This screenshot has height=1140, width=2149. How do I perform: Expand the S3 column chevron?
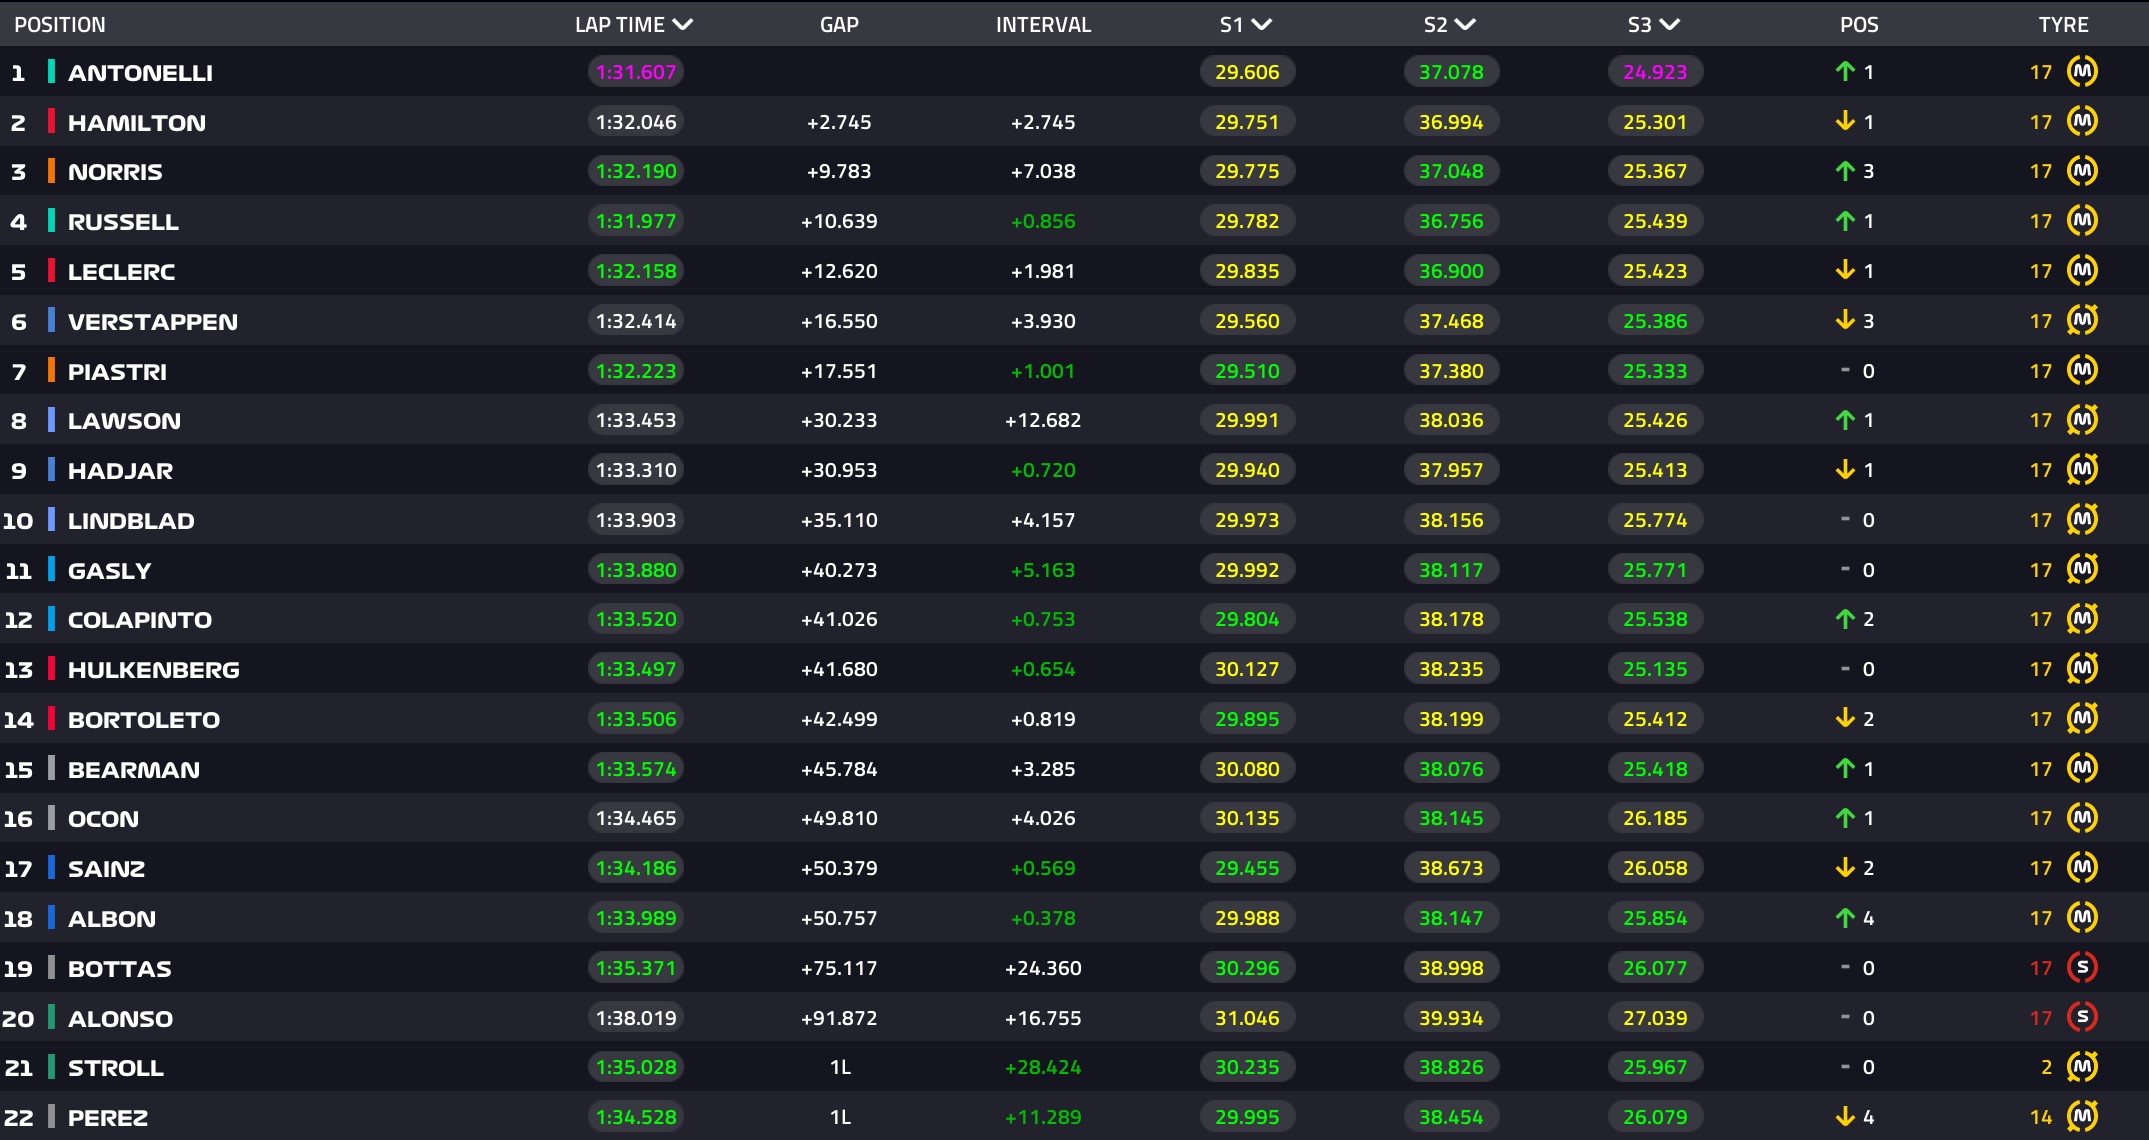(1669, 24)
